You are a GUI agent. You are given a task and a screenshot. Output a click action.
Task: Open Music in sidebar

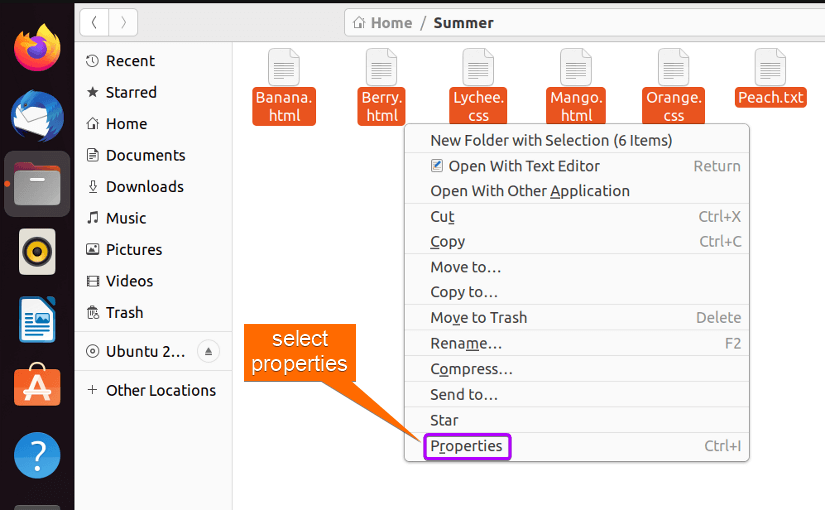[153, 218]
